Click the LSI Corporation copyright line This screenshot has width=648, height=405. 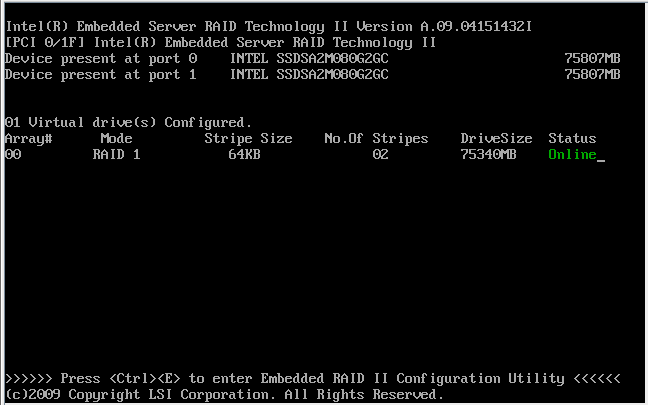224,395
